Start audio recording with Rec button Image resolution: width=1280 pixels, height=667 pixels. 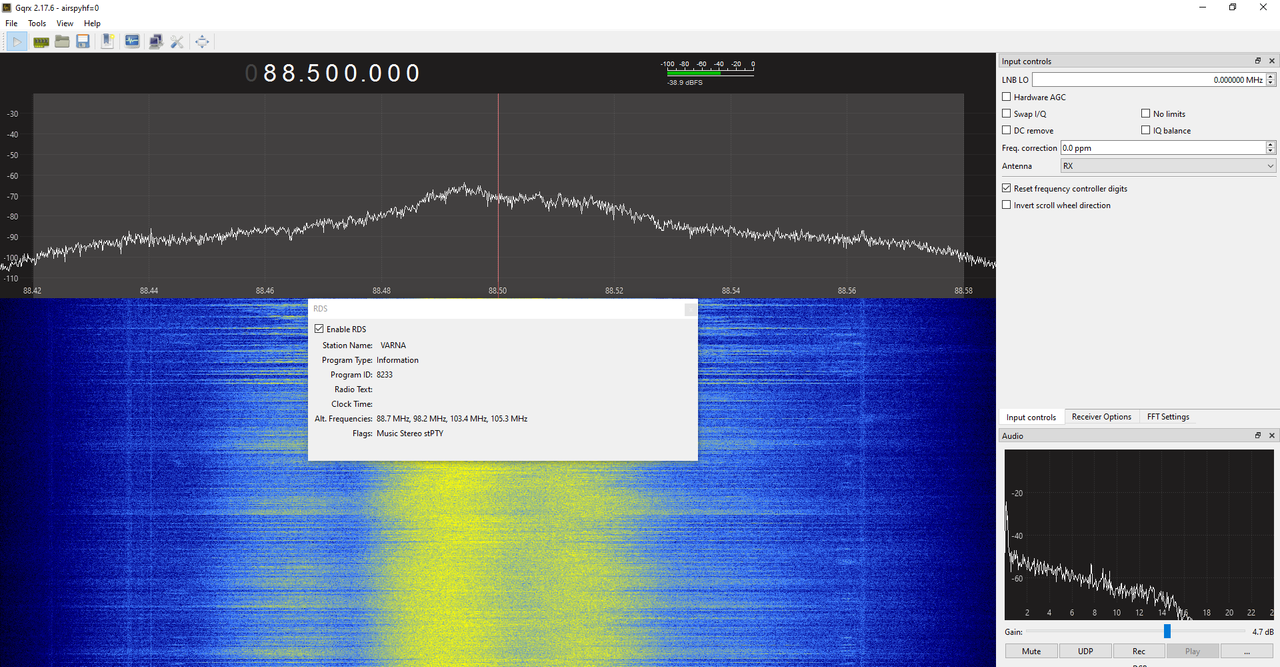(1139, 651)
